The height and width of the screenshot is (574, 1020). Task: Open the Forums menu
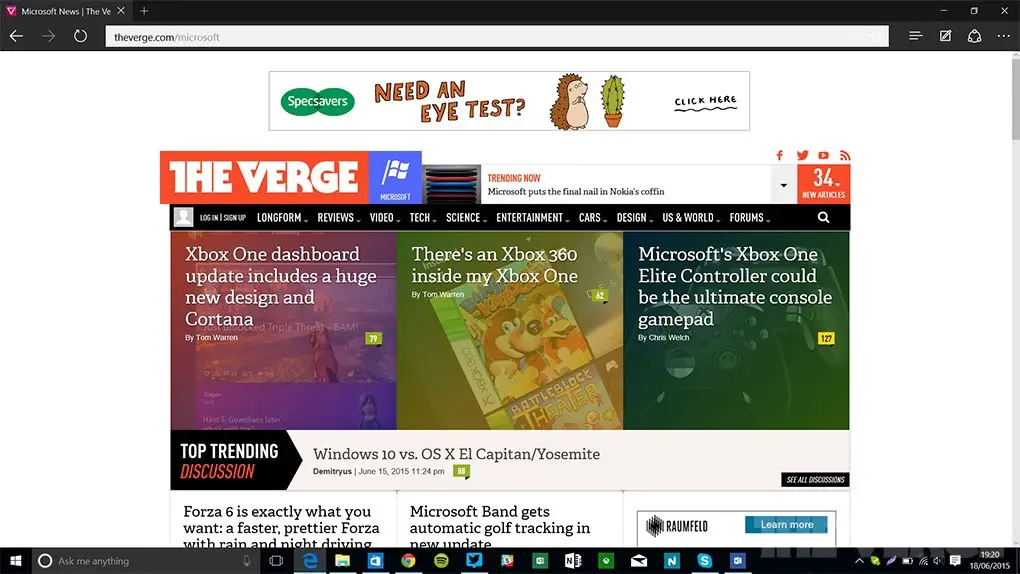tap(749, 217)
